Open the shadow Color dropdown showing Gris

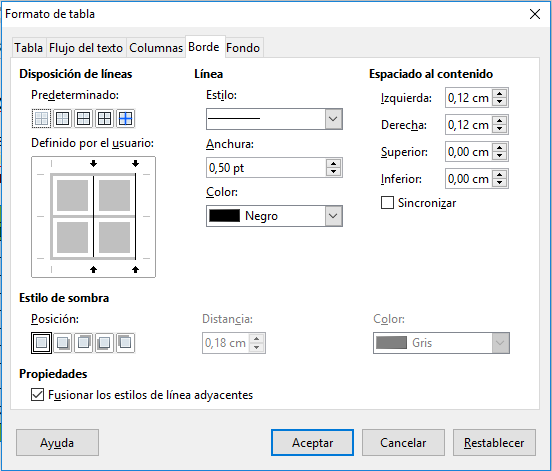click(441, 343)
